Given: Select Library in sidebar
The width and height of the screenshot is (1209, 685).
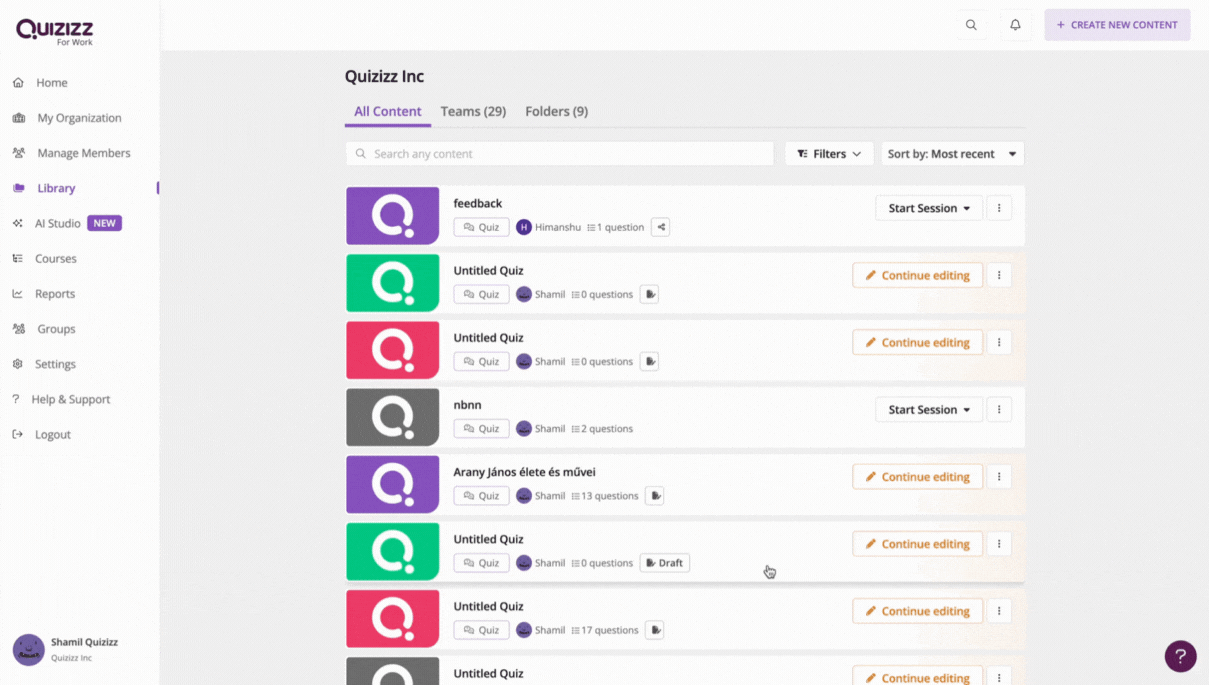Looking at the screenshot, I should click(x=56, y=188).
